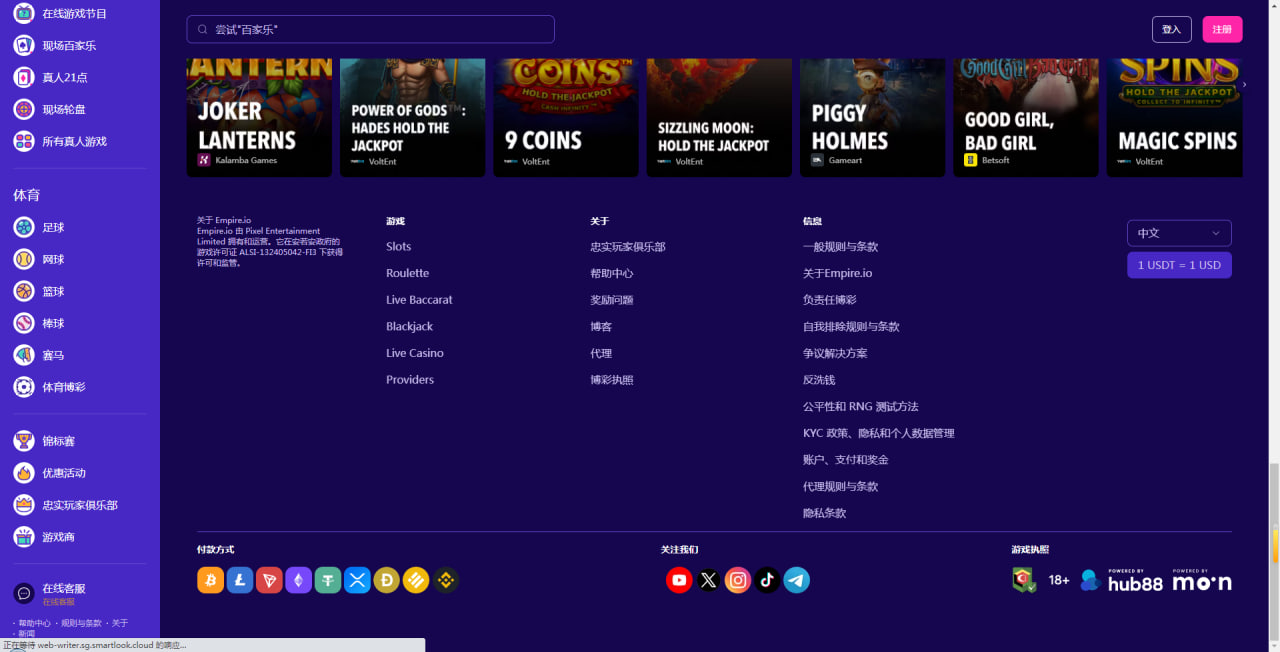This screenshot has height=652, width=1280.
Task: Open the Slots footer link
Action: click(x=399, y=247)
